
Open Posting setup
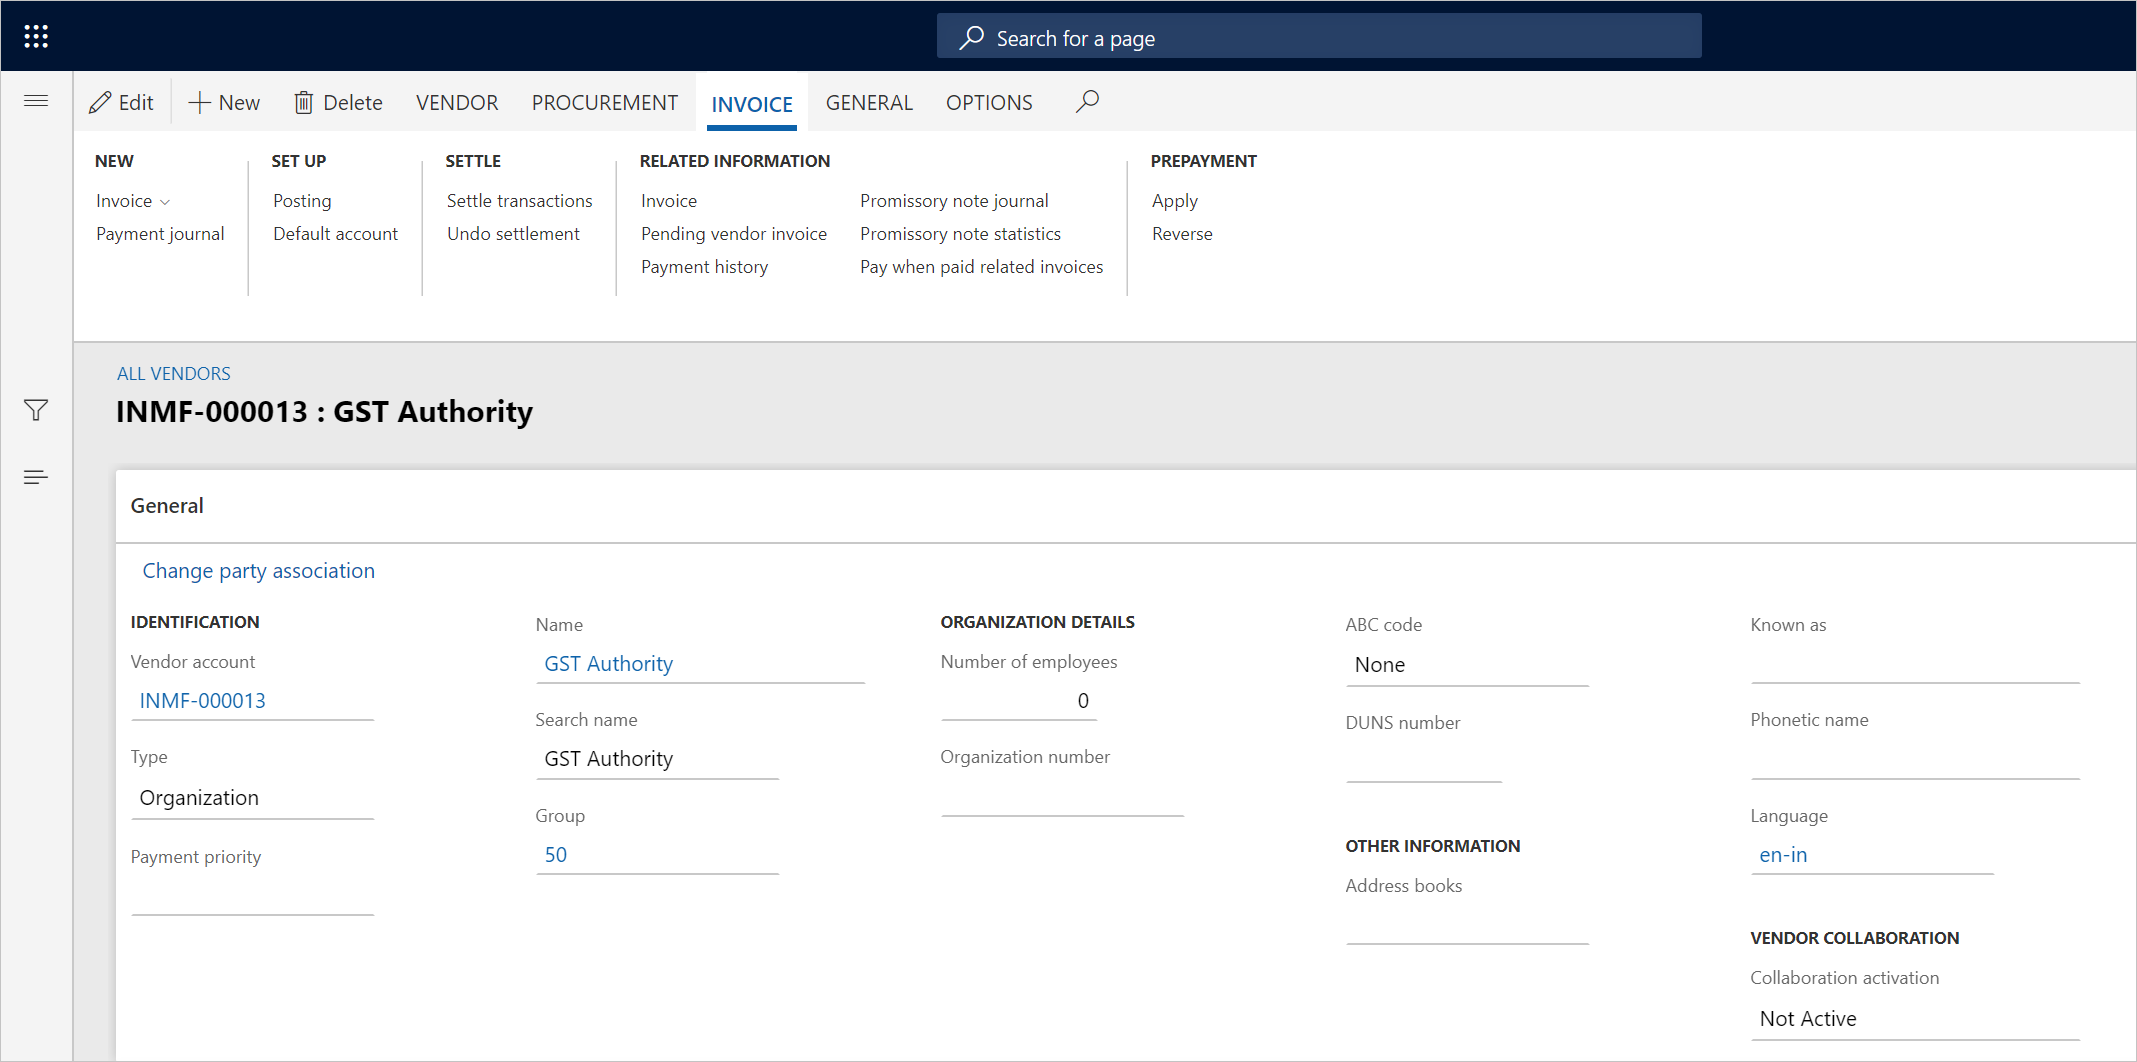(302, 201)
